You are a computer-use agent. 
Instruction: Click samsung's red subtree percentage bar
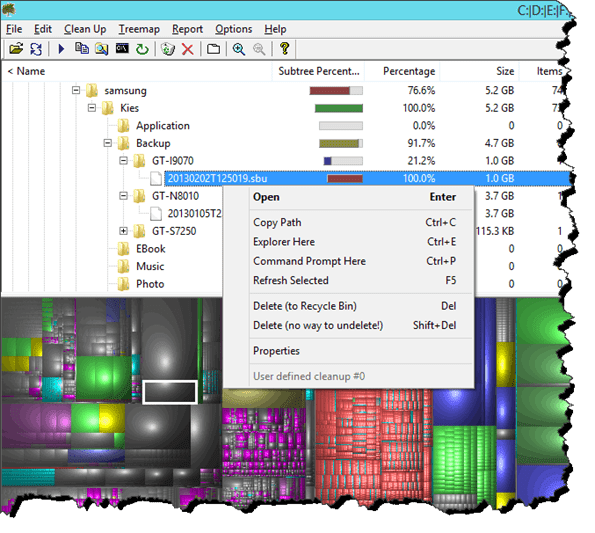coord(329,91)
